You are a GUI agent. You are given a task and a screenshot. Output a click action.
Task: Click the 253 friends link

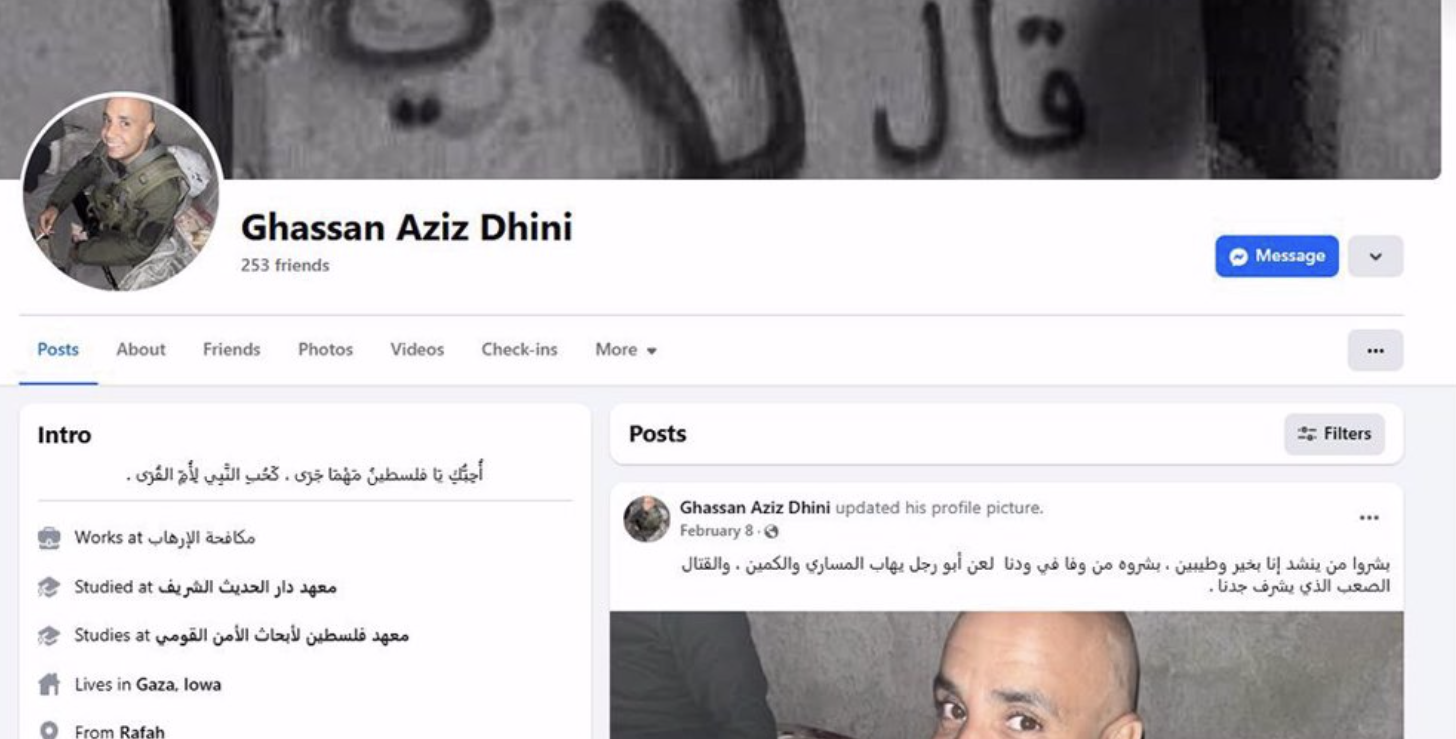pyautogui.click(x=285, y=266)
